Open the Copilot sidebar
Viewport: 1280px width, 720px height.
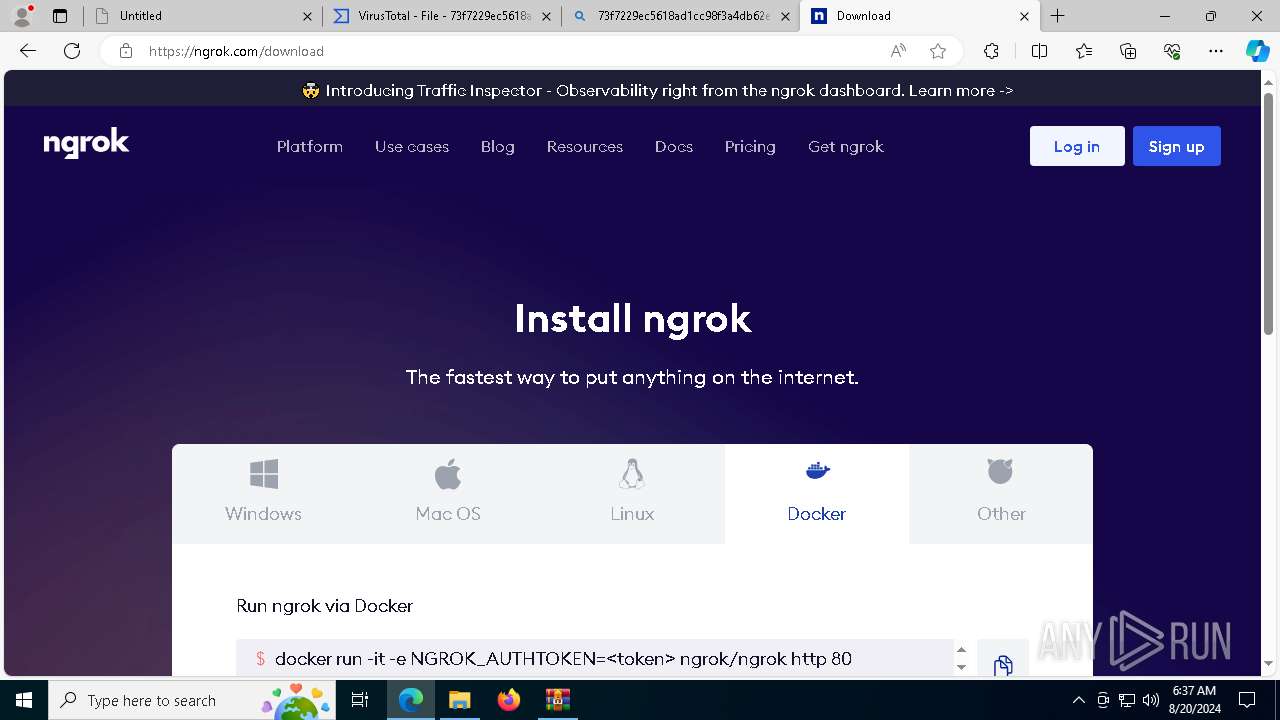(x=1257, y=51)
